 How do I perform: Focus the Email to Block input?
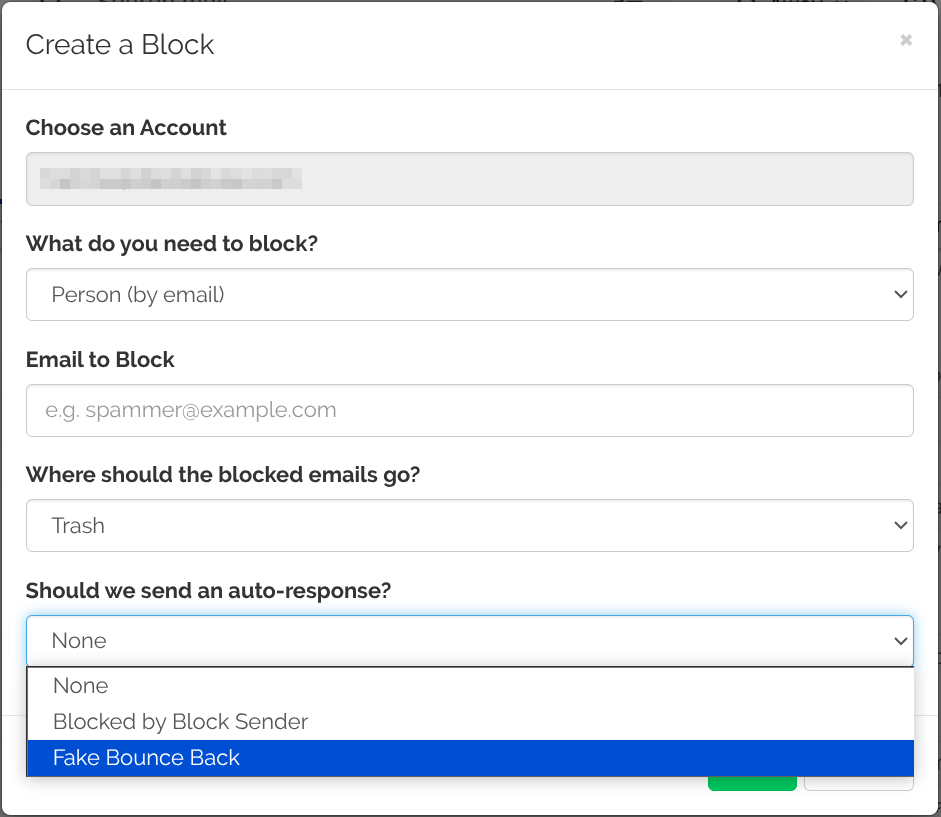pos(469,411)
